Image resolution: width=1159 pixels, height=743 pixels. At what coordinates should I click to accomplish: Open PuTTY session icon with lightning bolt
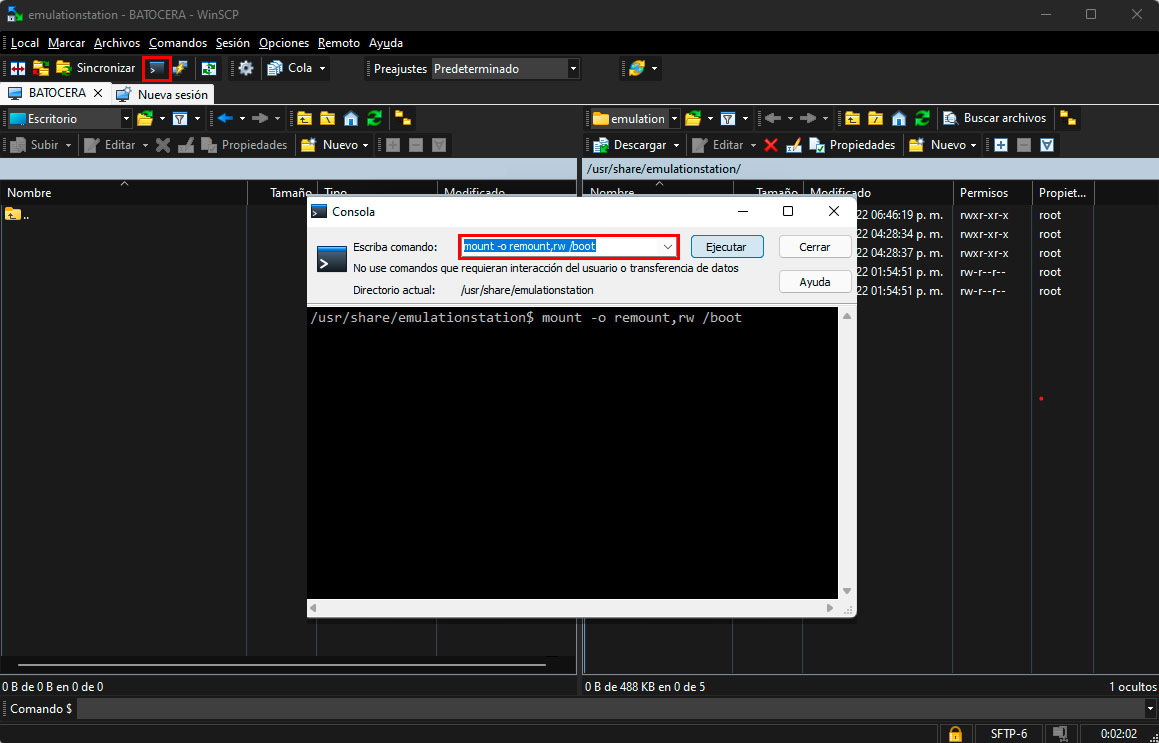tap(180, 68)
